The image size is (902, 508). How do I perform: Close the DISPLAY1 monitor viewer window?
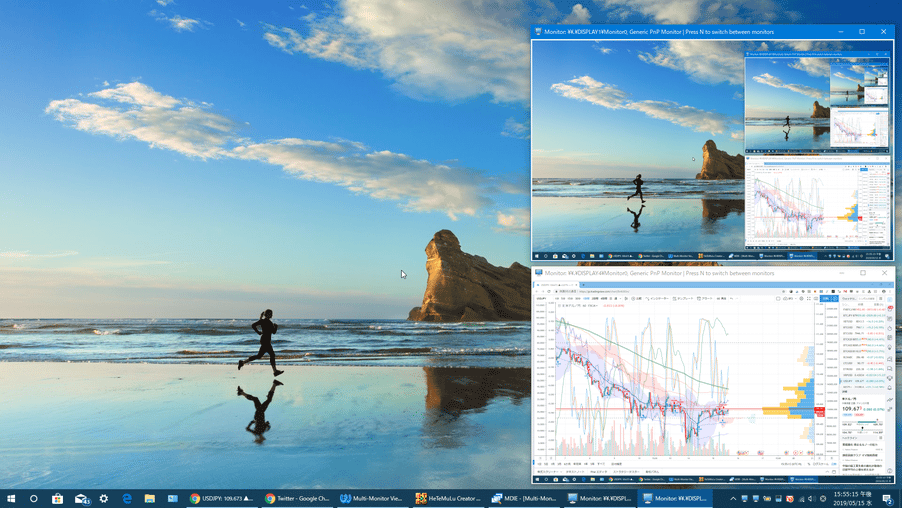click(x=884, y=32)
